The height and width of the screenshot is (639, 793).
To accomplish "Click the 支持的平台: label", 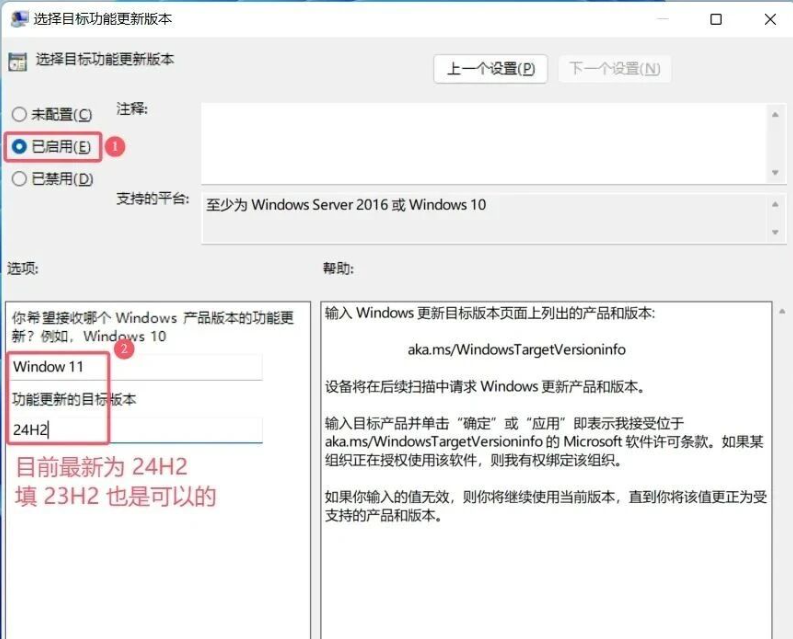I will 153,199.
